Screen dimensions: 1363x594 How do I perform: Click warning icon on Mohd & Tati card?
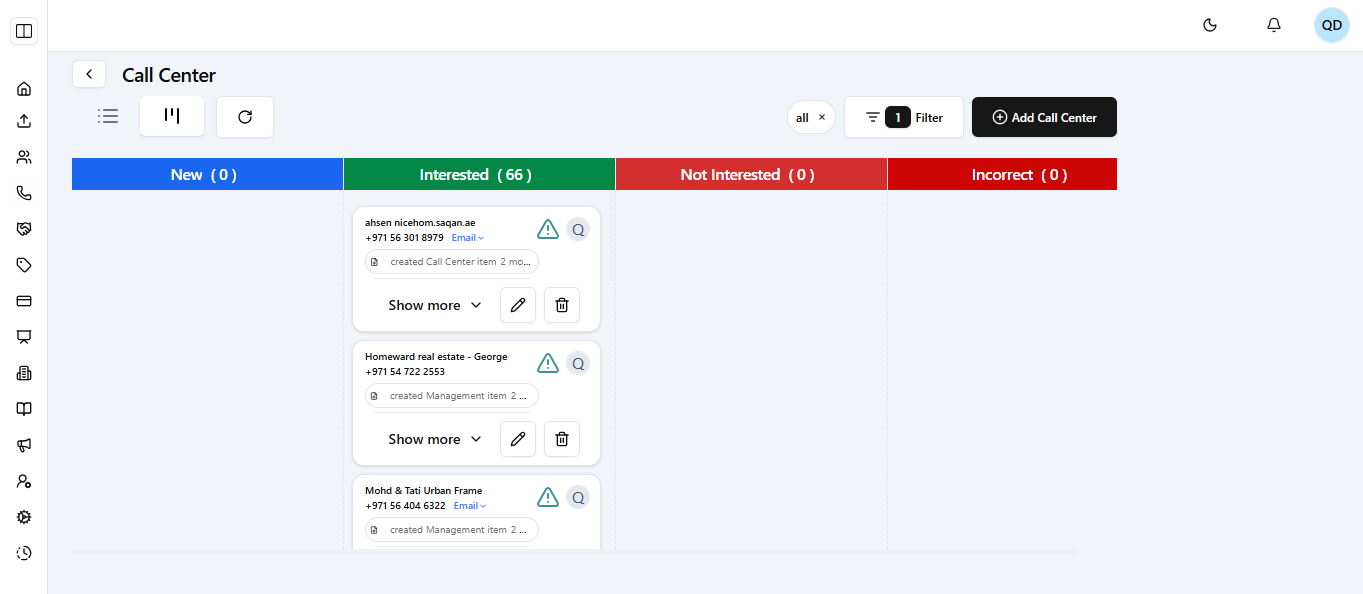548,497
